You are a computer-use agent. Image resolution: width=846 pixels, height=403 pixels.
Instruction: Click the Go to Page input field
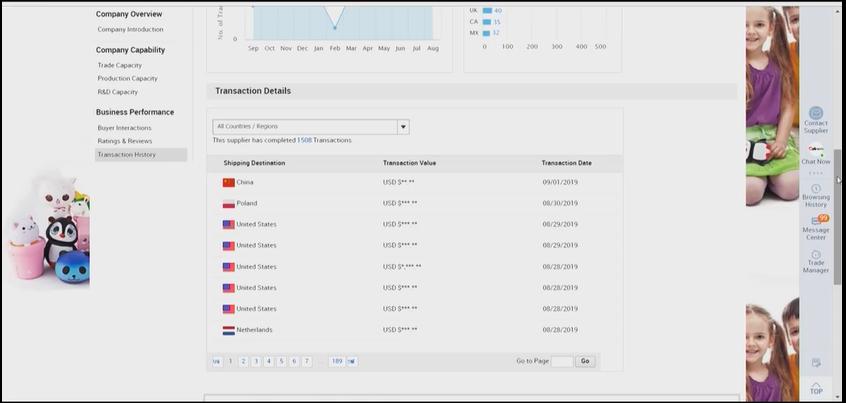[x=562, y=361]
